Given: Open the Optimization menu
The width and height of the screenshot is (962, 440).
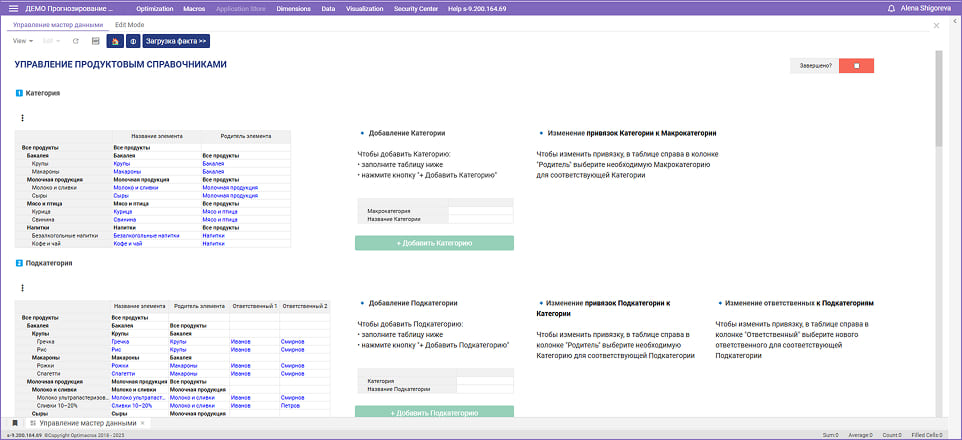Looking at the screenshot, I should pyautogui.click(x=154, y=8).
